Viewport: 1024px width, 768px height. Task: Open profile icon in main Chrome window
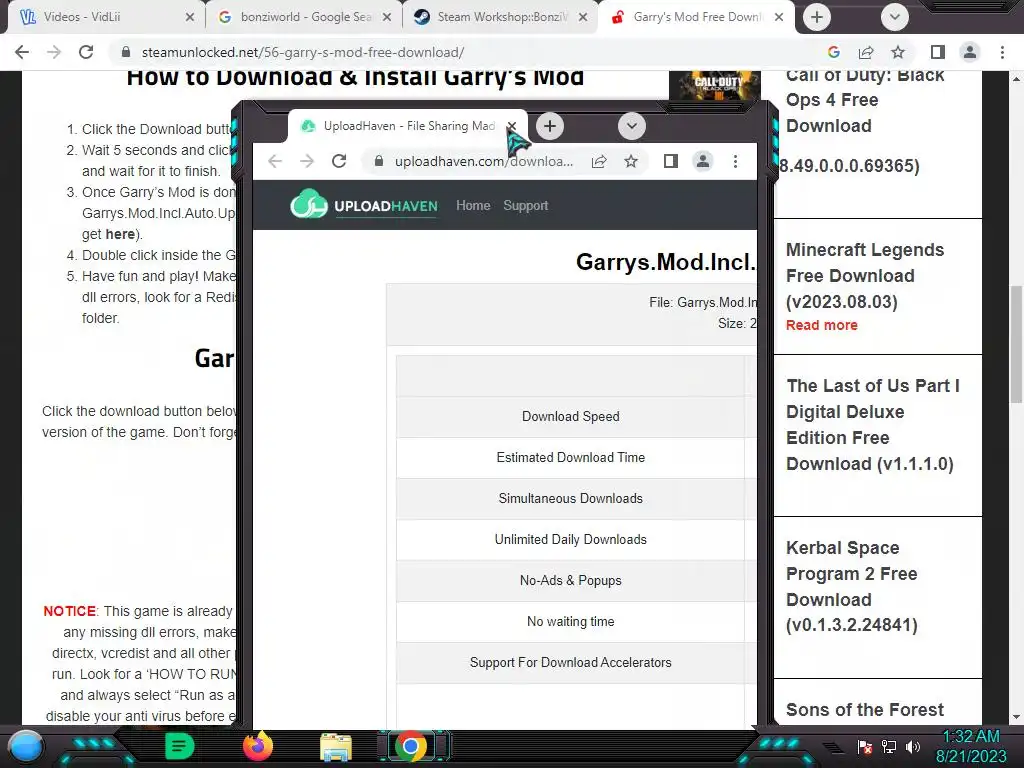[x=970, y=52]
